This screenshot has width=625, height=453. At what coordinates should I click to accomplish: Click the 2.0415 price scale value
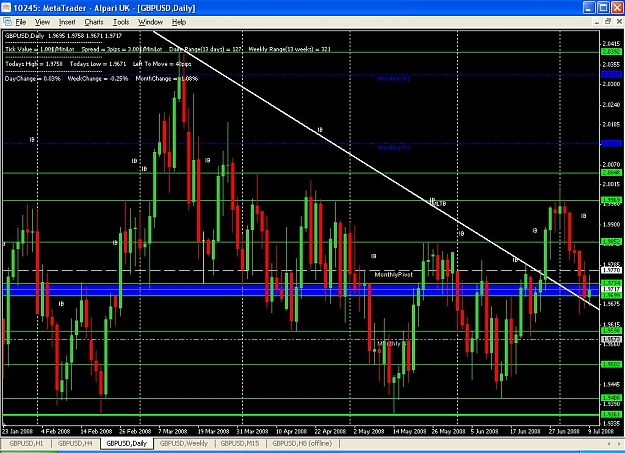tap(611, 43)
